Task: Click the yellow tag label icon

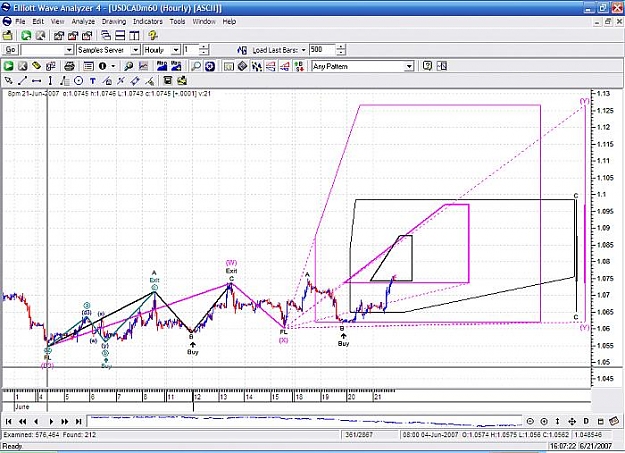Action: (37, 66)
